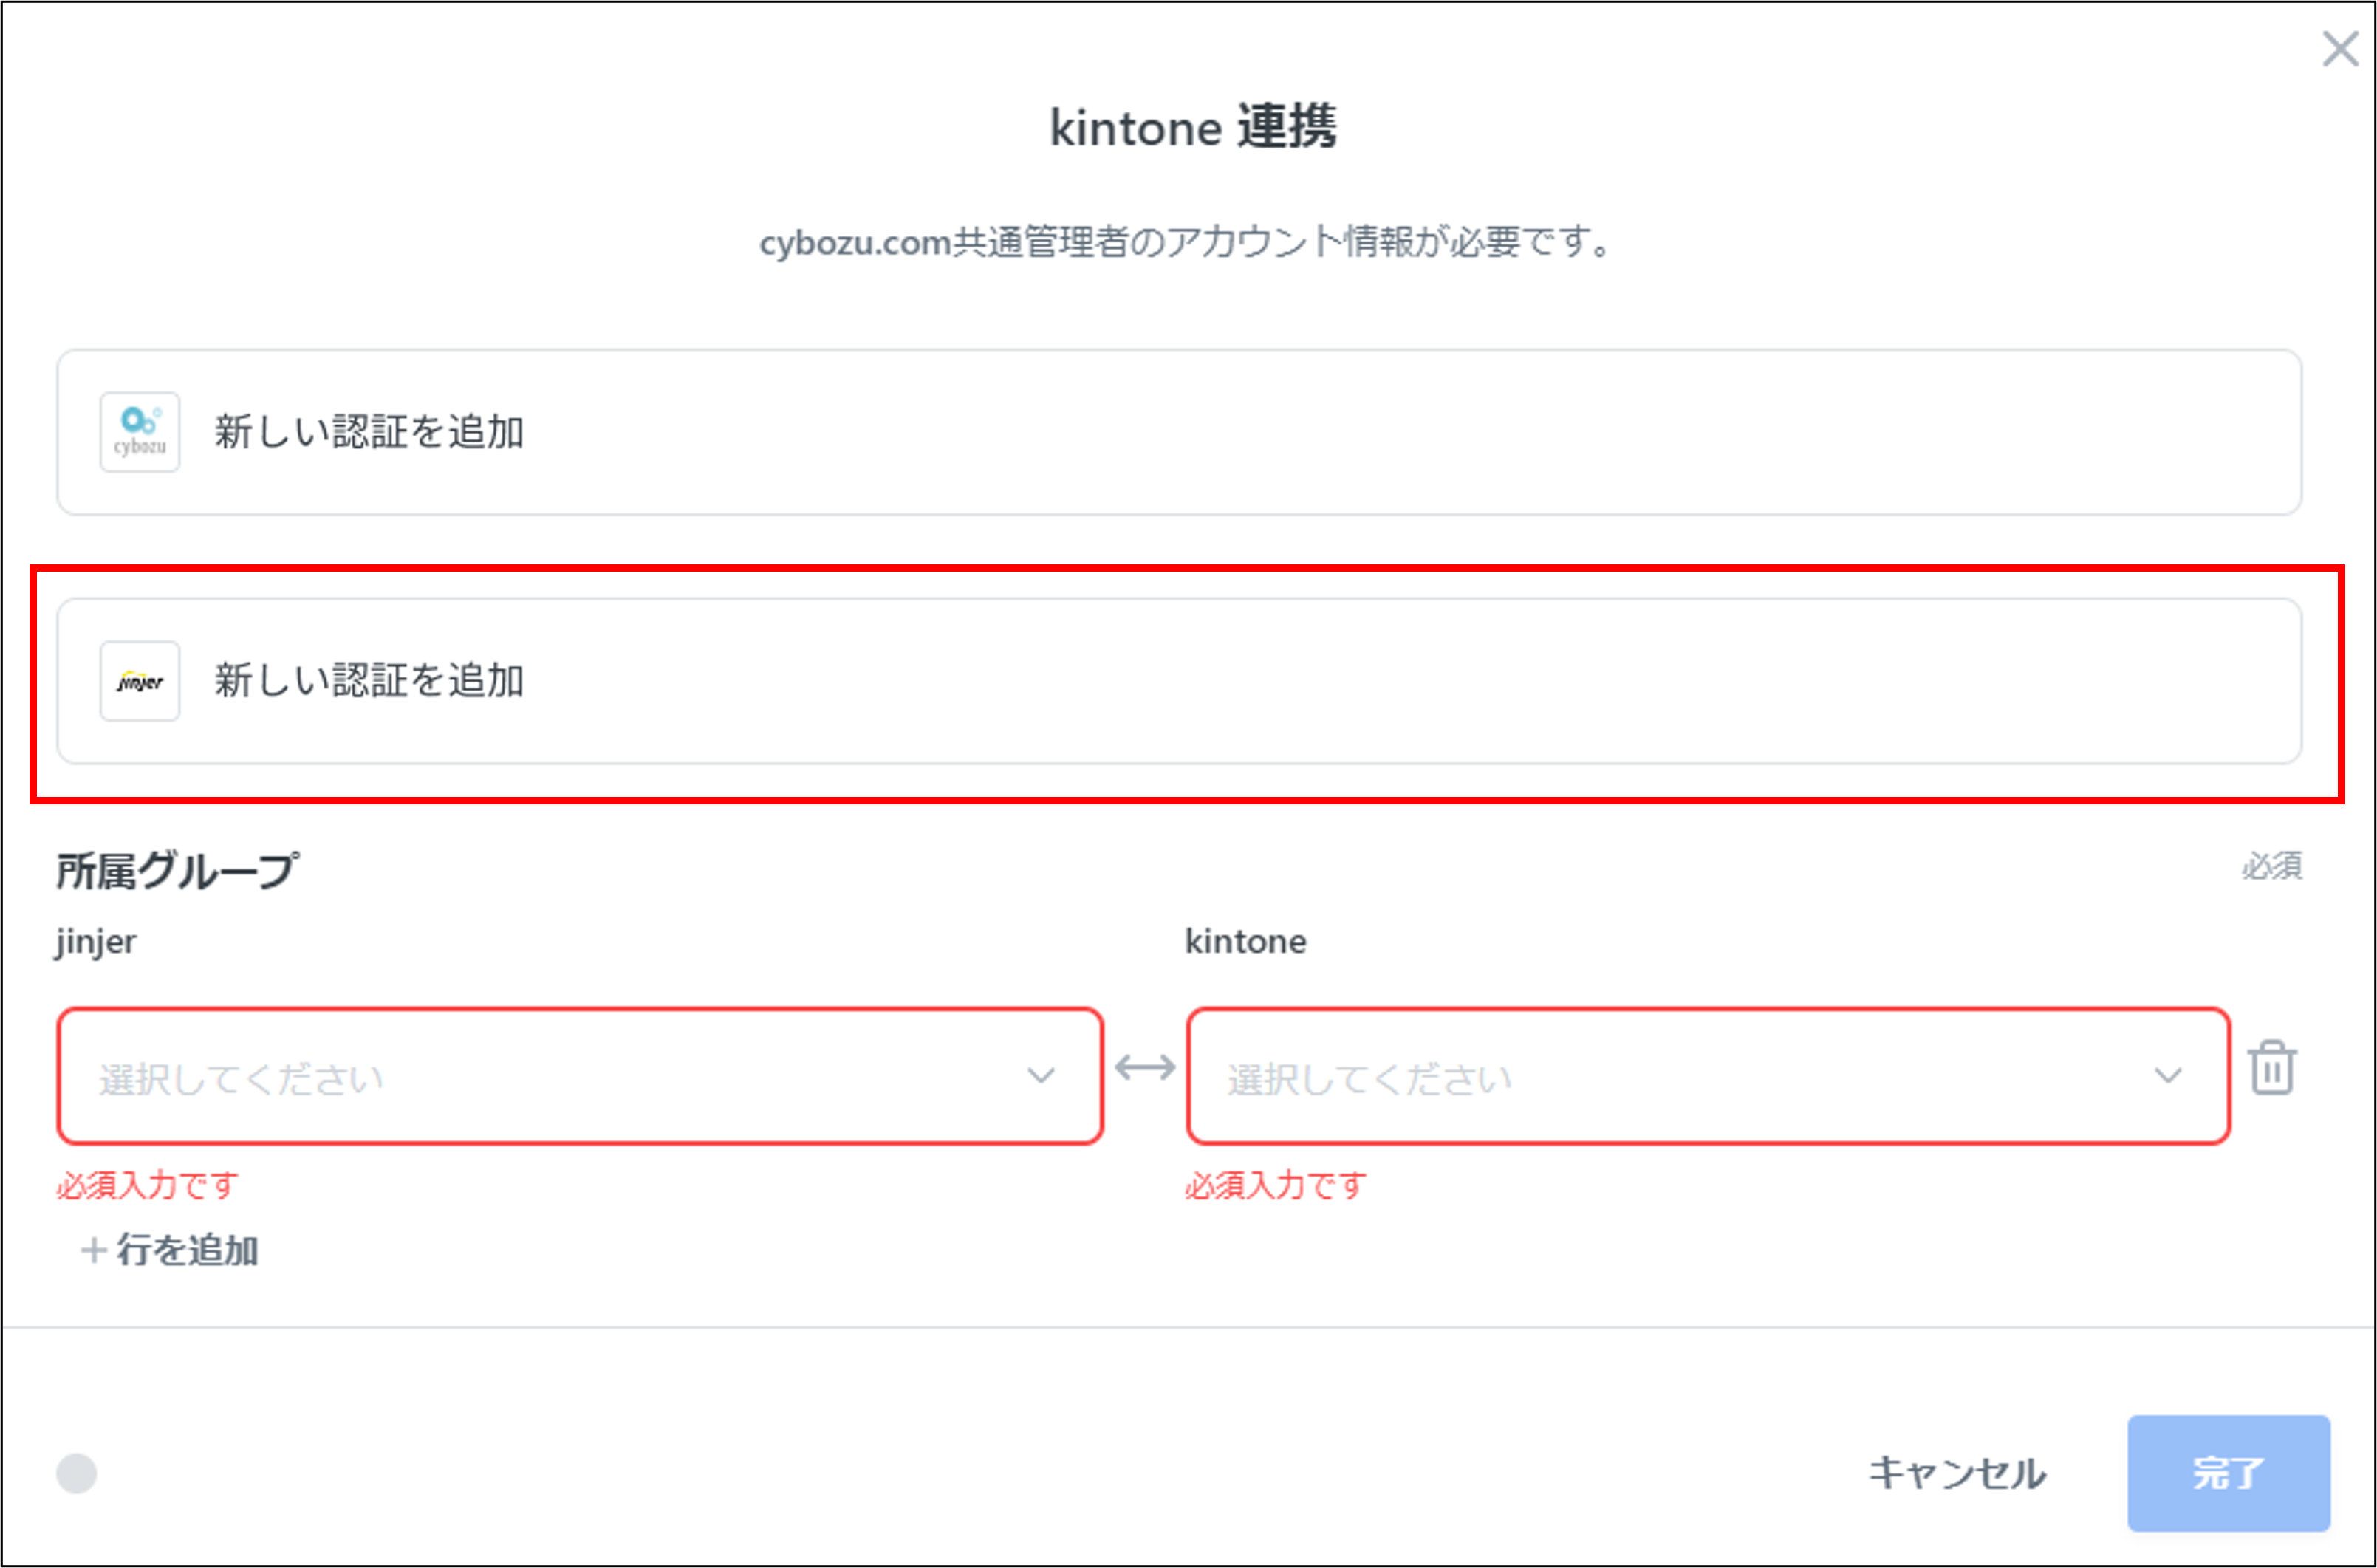2377x1568 pixels.
Task: Click 行を追加 to add a row
Action: pyautogui.click(x=170, y=1249)
